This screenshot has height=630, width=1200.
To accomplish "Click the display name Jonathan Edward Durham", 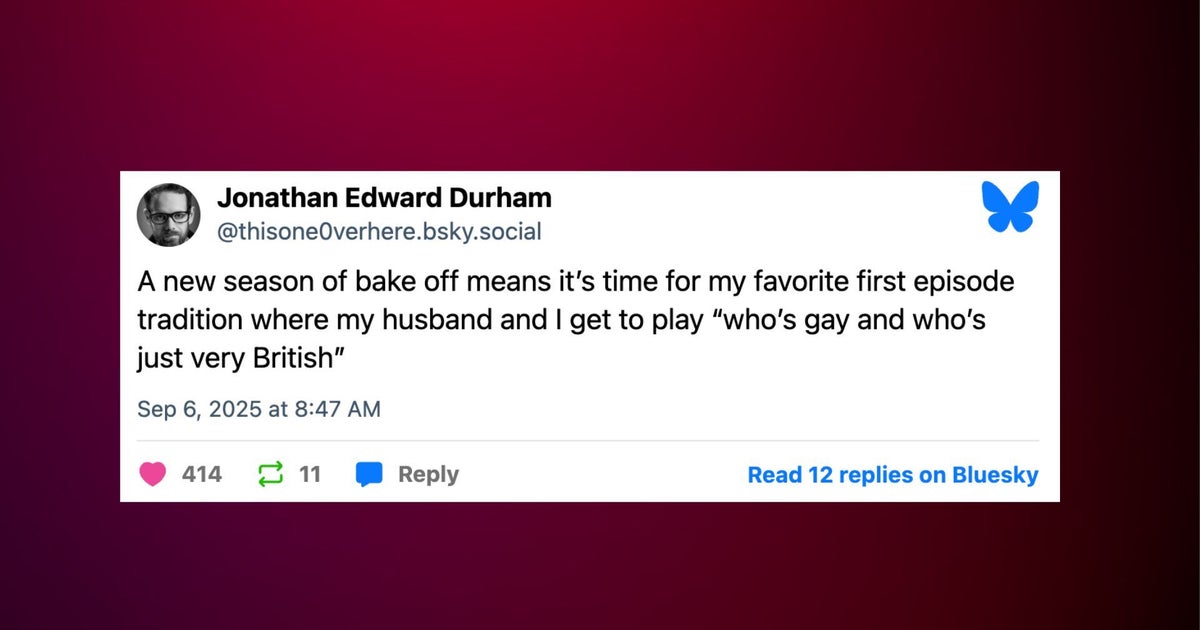I will (384, 199).
